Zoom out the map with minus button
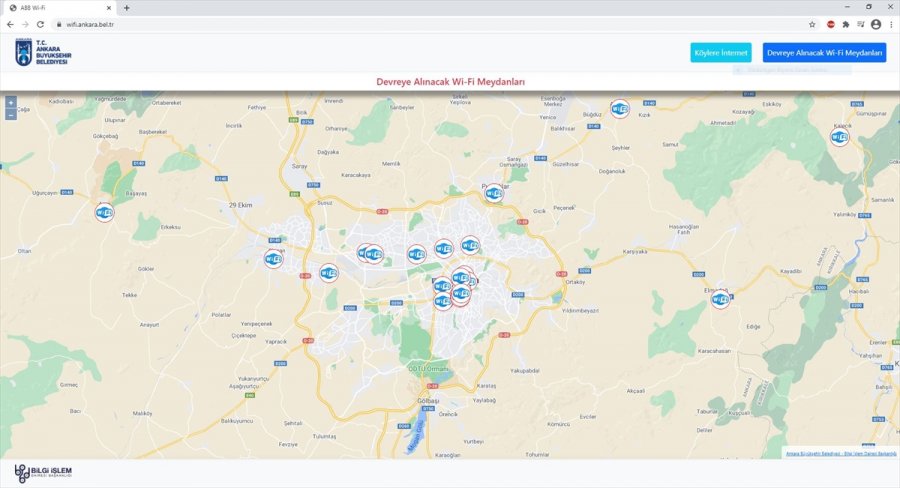The height and width of the screenshot is (488, 900). coord(10,115)
